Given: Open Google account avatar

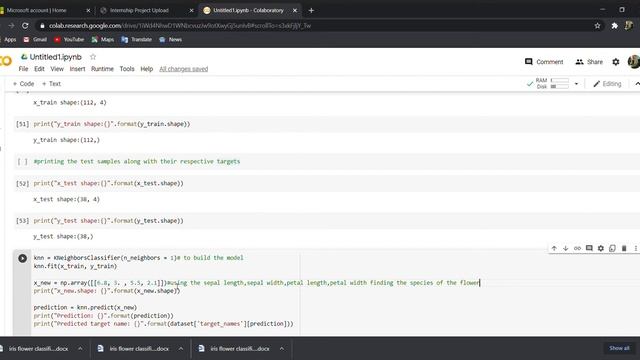Looking at the screenshot, I should coord(634,62).
